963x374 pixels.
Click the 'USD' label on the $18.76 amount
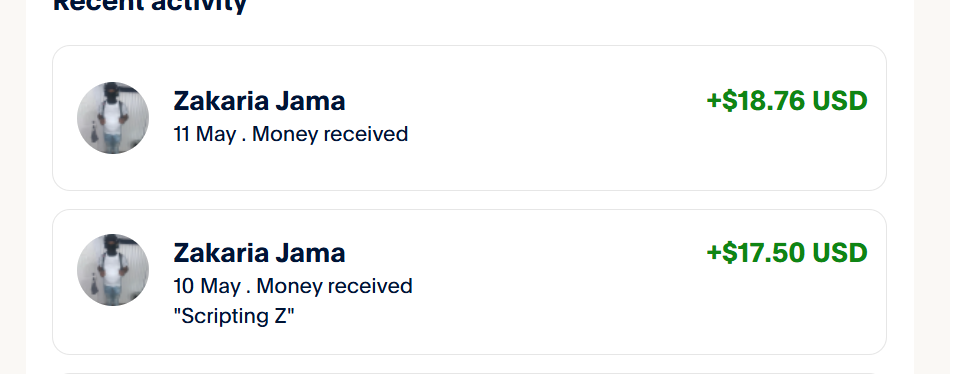840,101
